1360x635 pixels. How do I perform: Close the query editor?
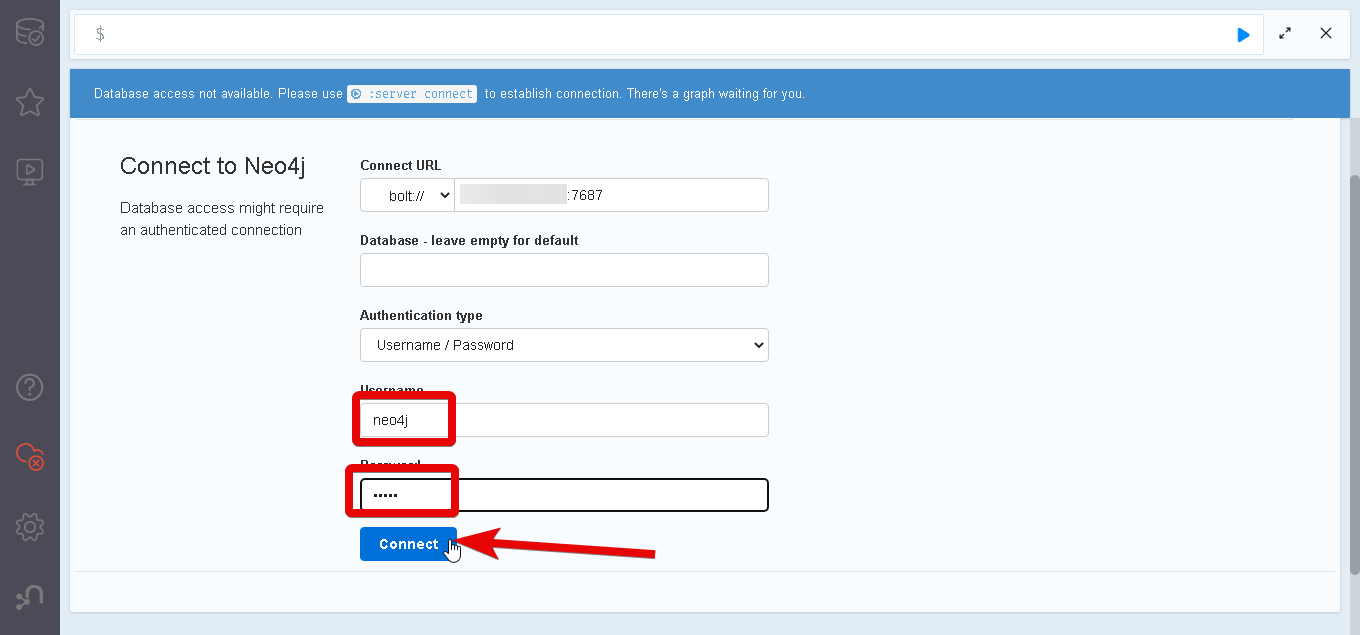click(1326, 34)
